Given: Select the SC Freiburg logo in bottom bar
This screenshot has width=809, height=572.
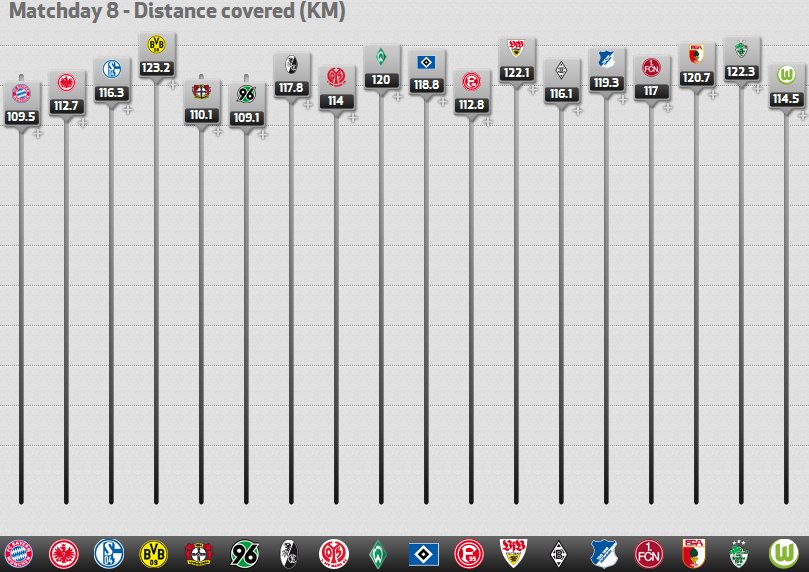Looking at the screenshot, I should click(289, 553).
